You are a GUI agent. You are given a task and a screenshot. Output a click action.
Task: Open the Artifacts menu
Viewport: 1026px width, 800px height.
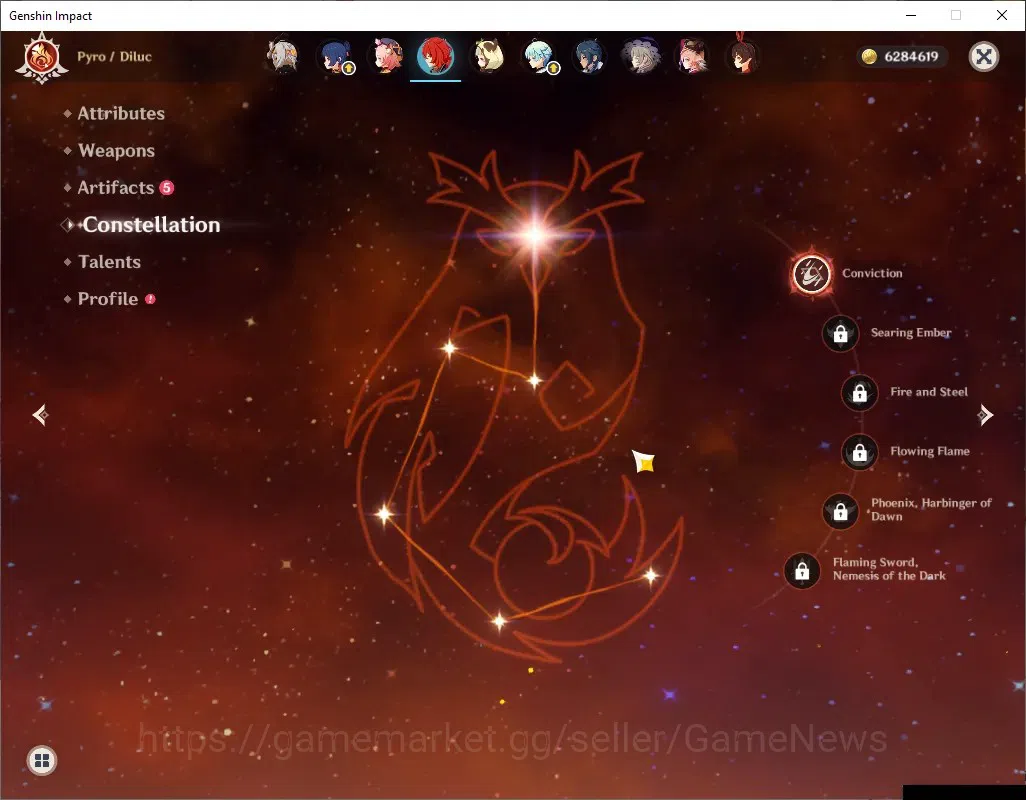coord(116,188)
